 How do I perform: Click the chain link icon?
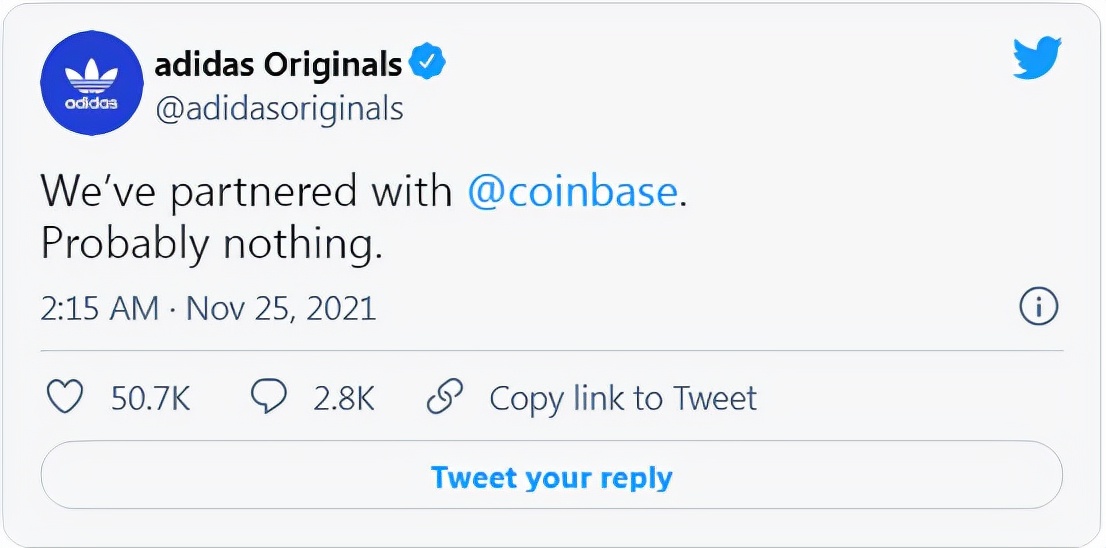[x=445, y=398]
